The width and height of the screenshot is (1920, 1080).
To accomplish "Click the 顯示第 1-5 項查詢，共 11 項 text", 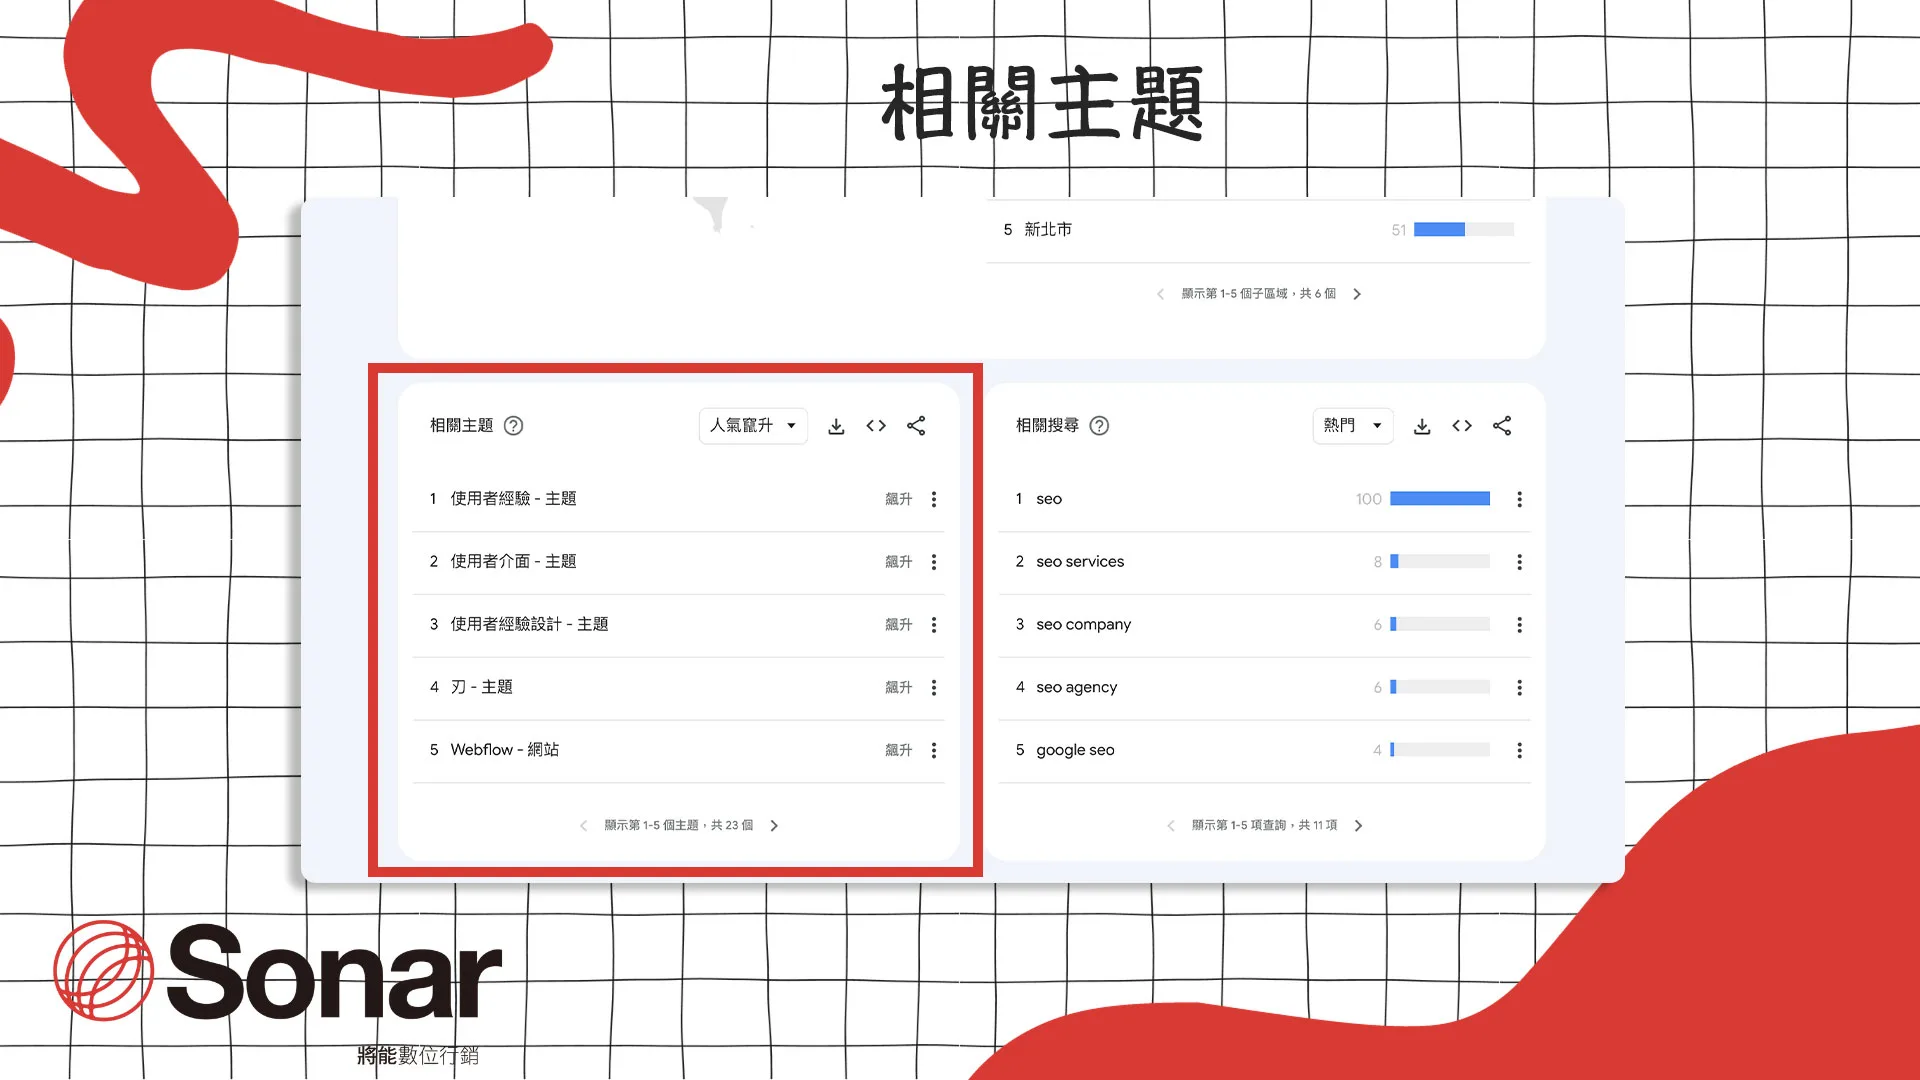I will coord(1264,826).
